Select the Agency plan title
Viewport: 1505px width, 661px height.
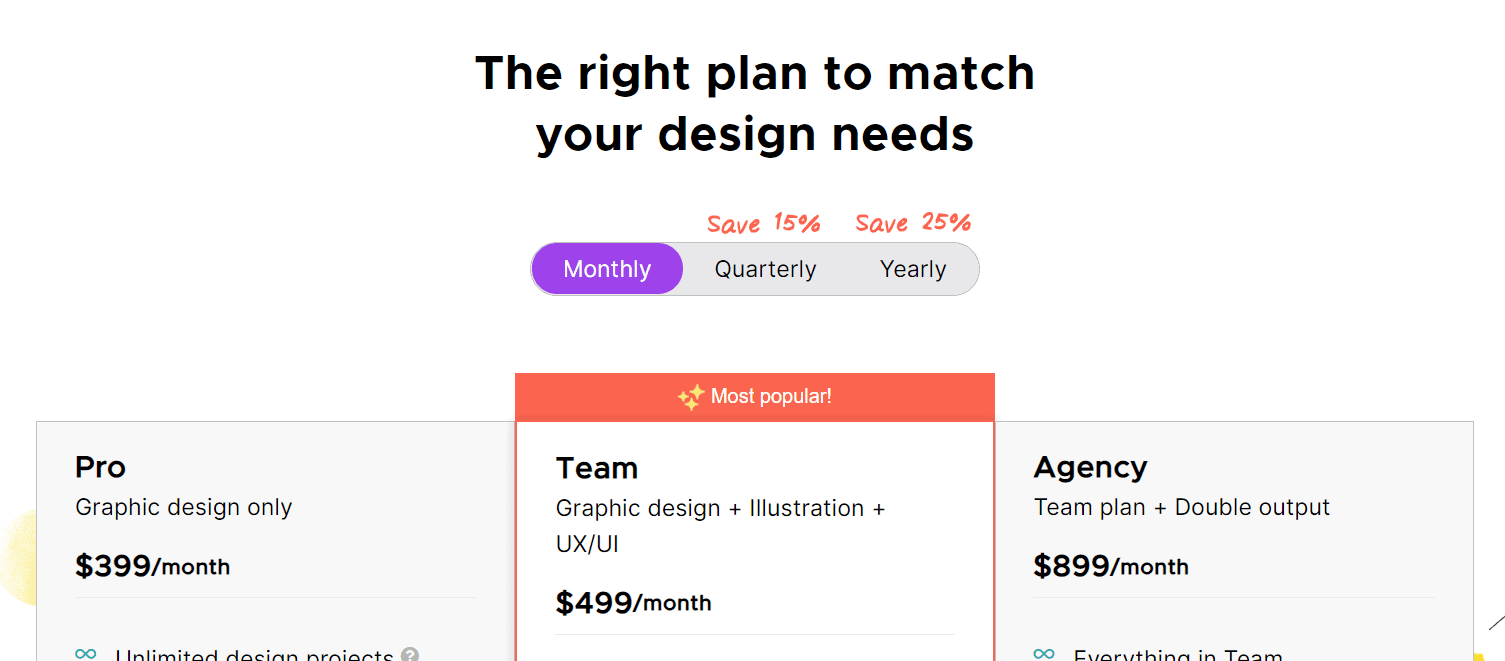tap(1090, 468)
